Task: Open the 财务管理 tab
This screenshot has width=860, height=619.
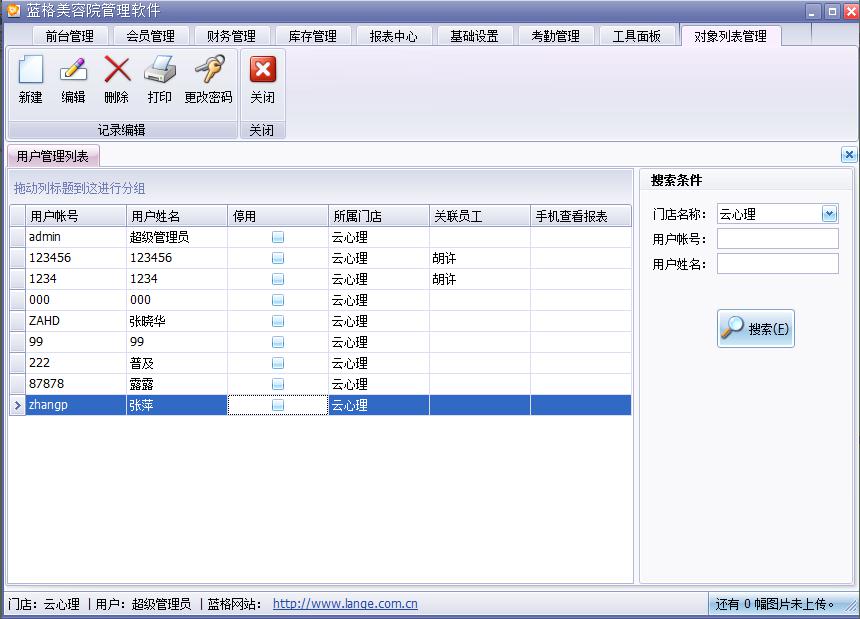Action: [231, 36]
